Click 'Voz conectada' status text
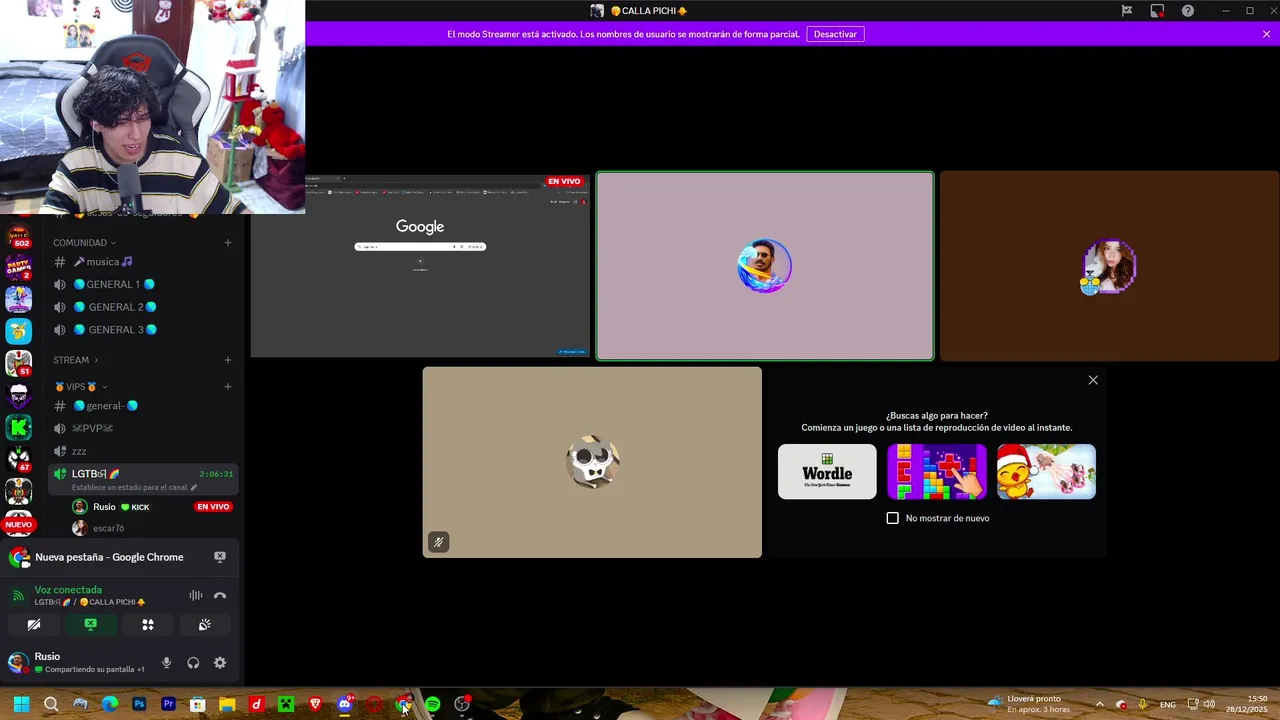Screen dimensions: 1280x720 68,590
